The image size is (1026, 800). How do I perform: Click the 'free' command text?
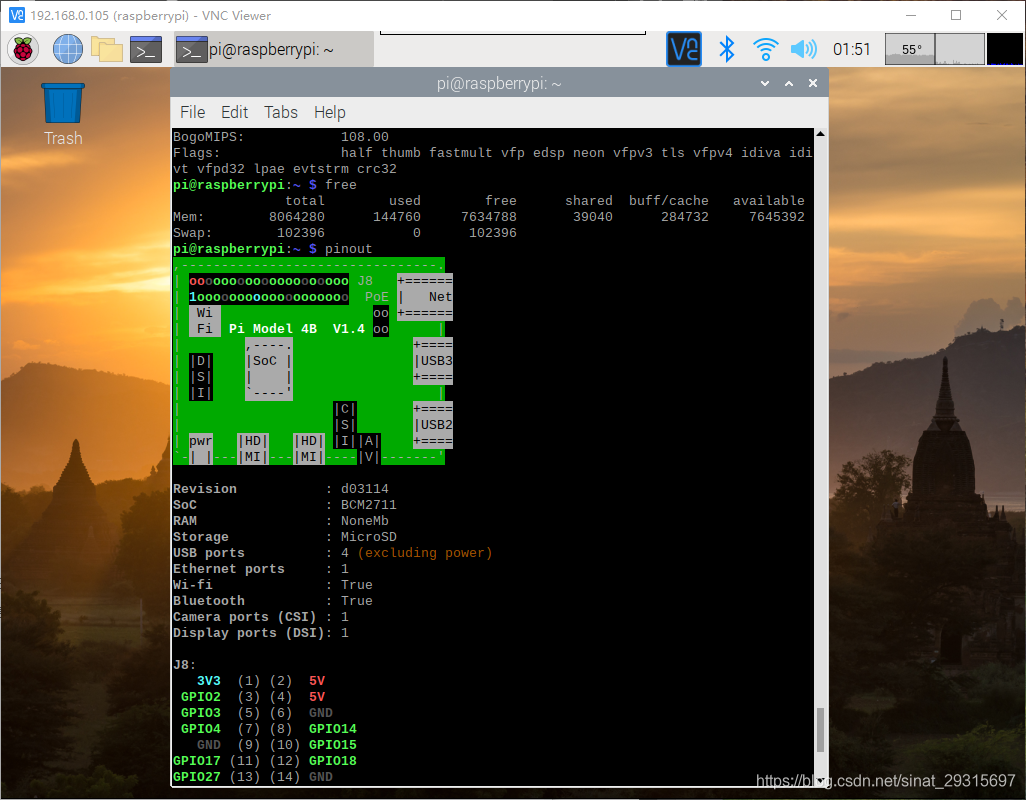point(341,184)
